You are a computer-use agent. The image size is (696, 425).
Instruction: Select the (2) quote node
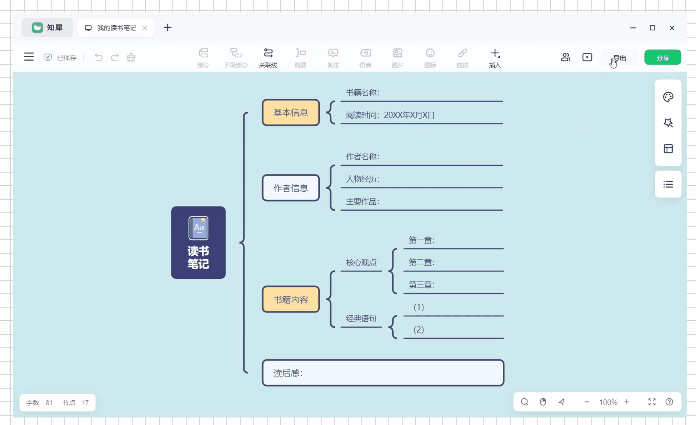pyautogui.click(x=453, y=330)
